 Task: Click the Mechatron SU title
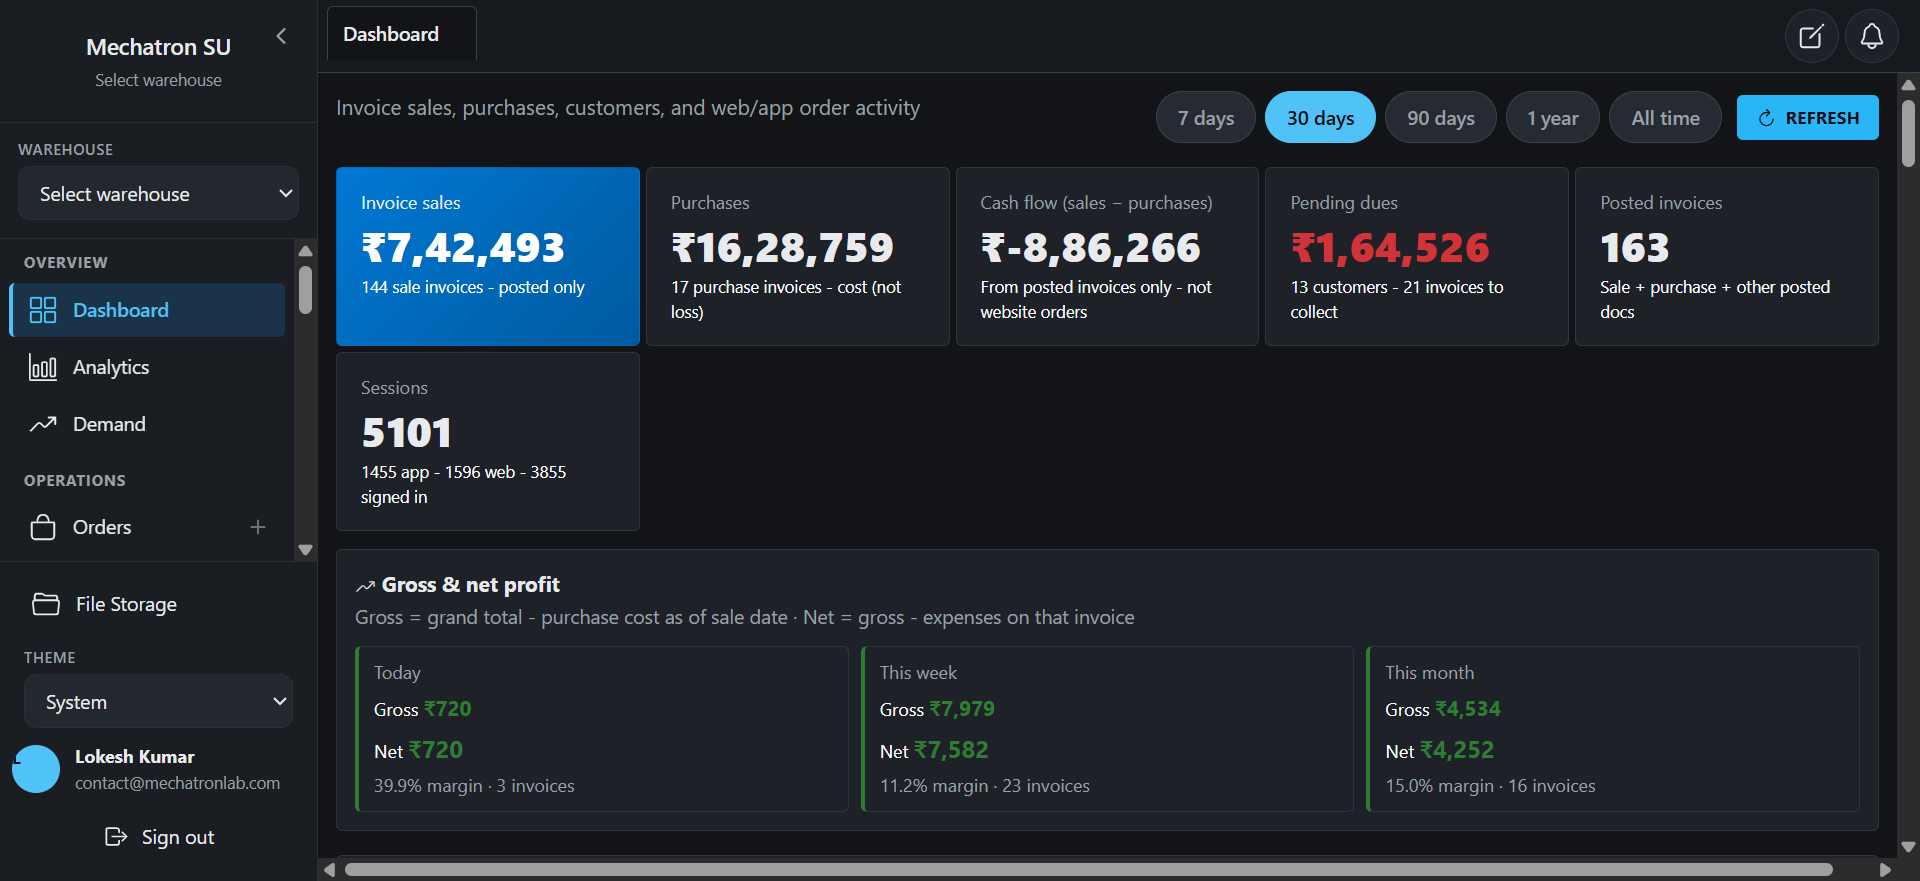(x=158, y=47)
